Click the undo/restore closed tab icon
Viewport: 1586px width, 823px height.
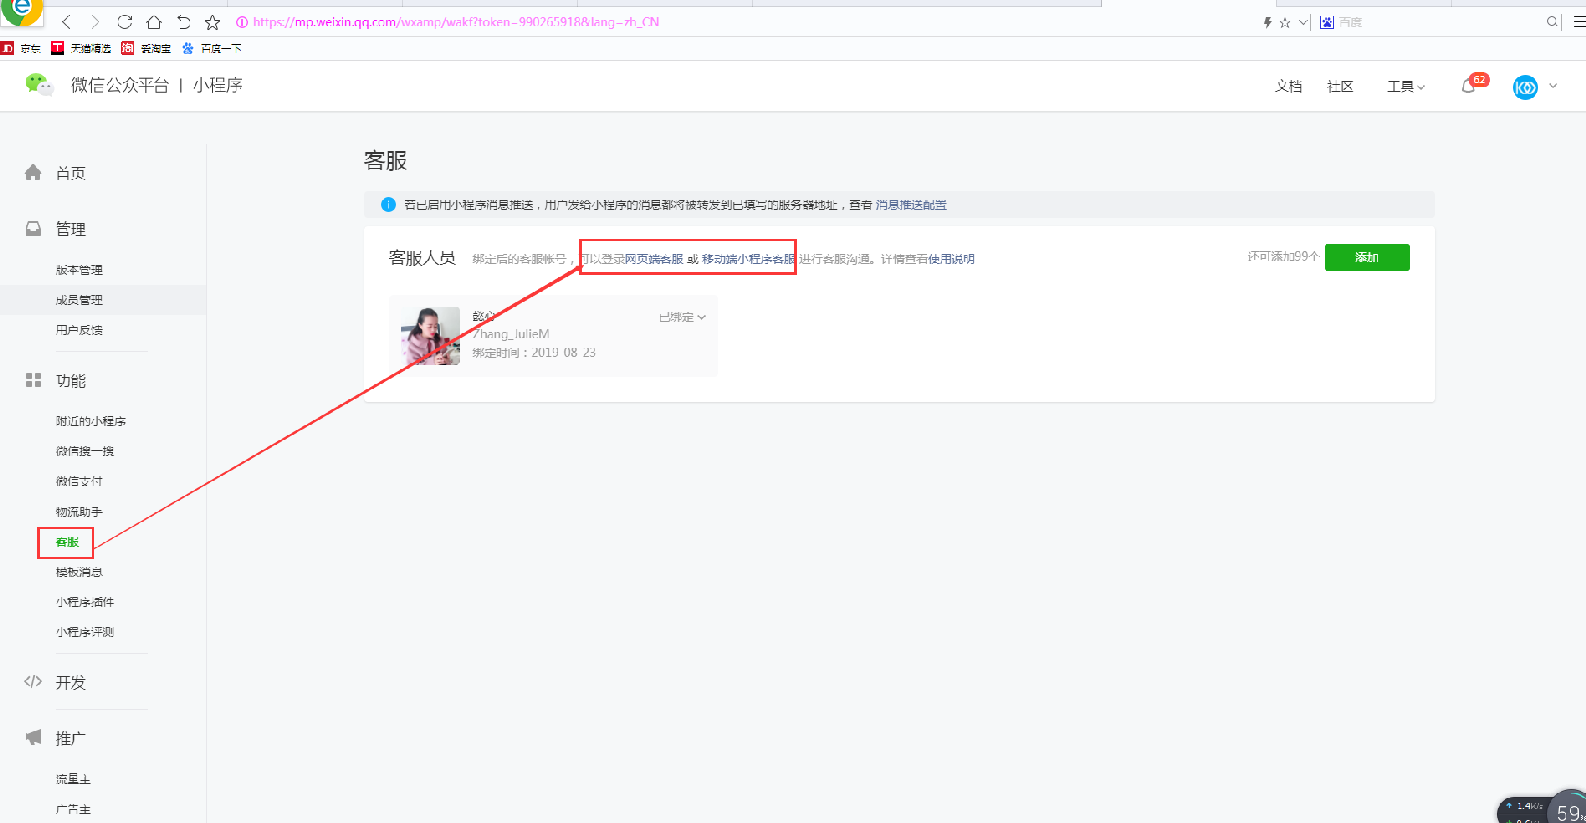point(183,22)
